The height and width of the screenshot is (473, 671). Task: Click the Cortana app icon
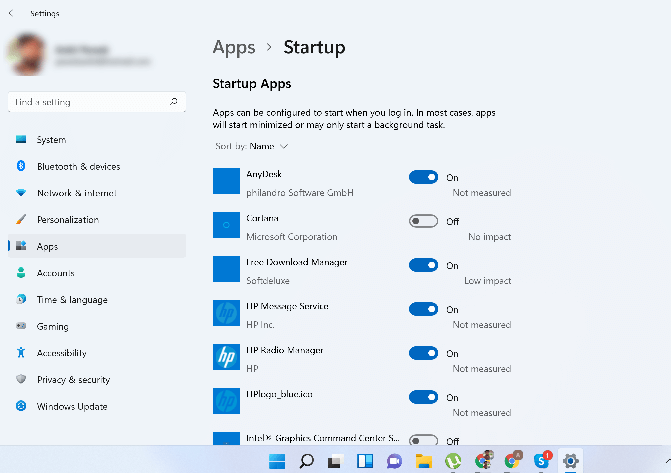226,225
